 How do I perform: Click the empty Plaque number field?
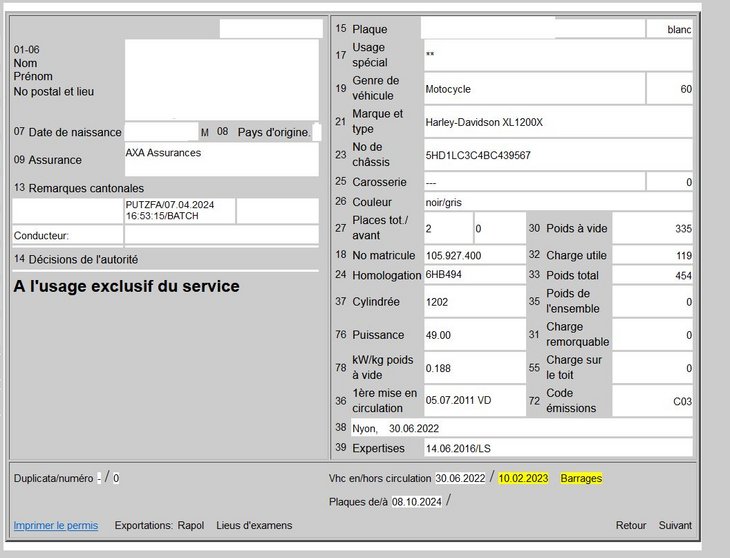(x=532, y=29)
